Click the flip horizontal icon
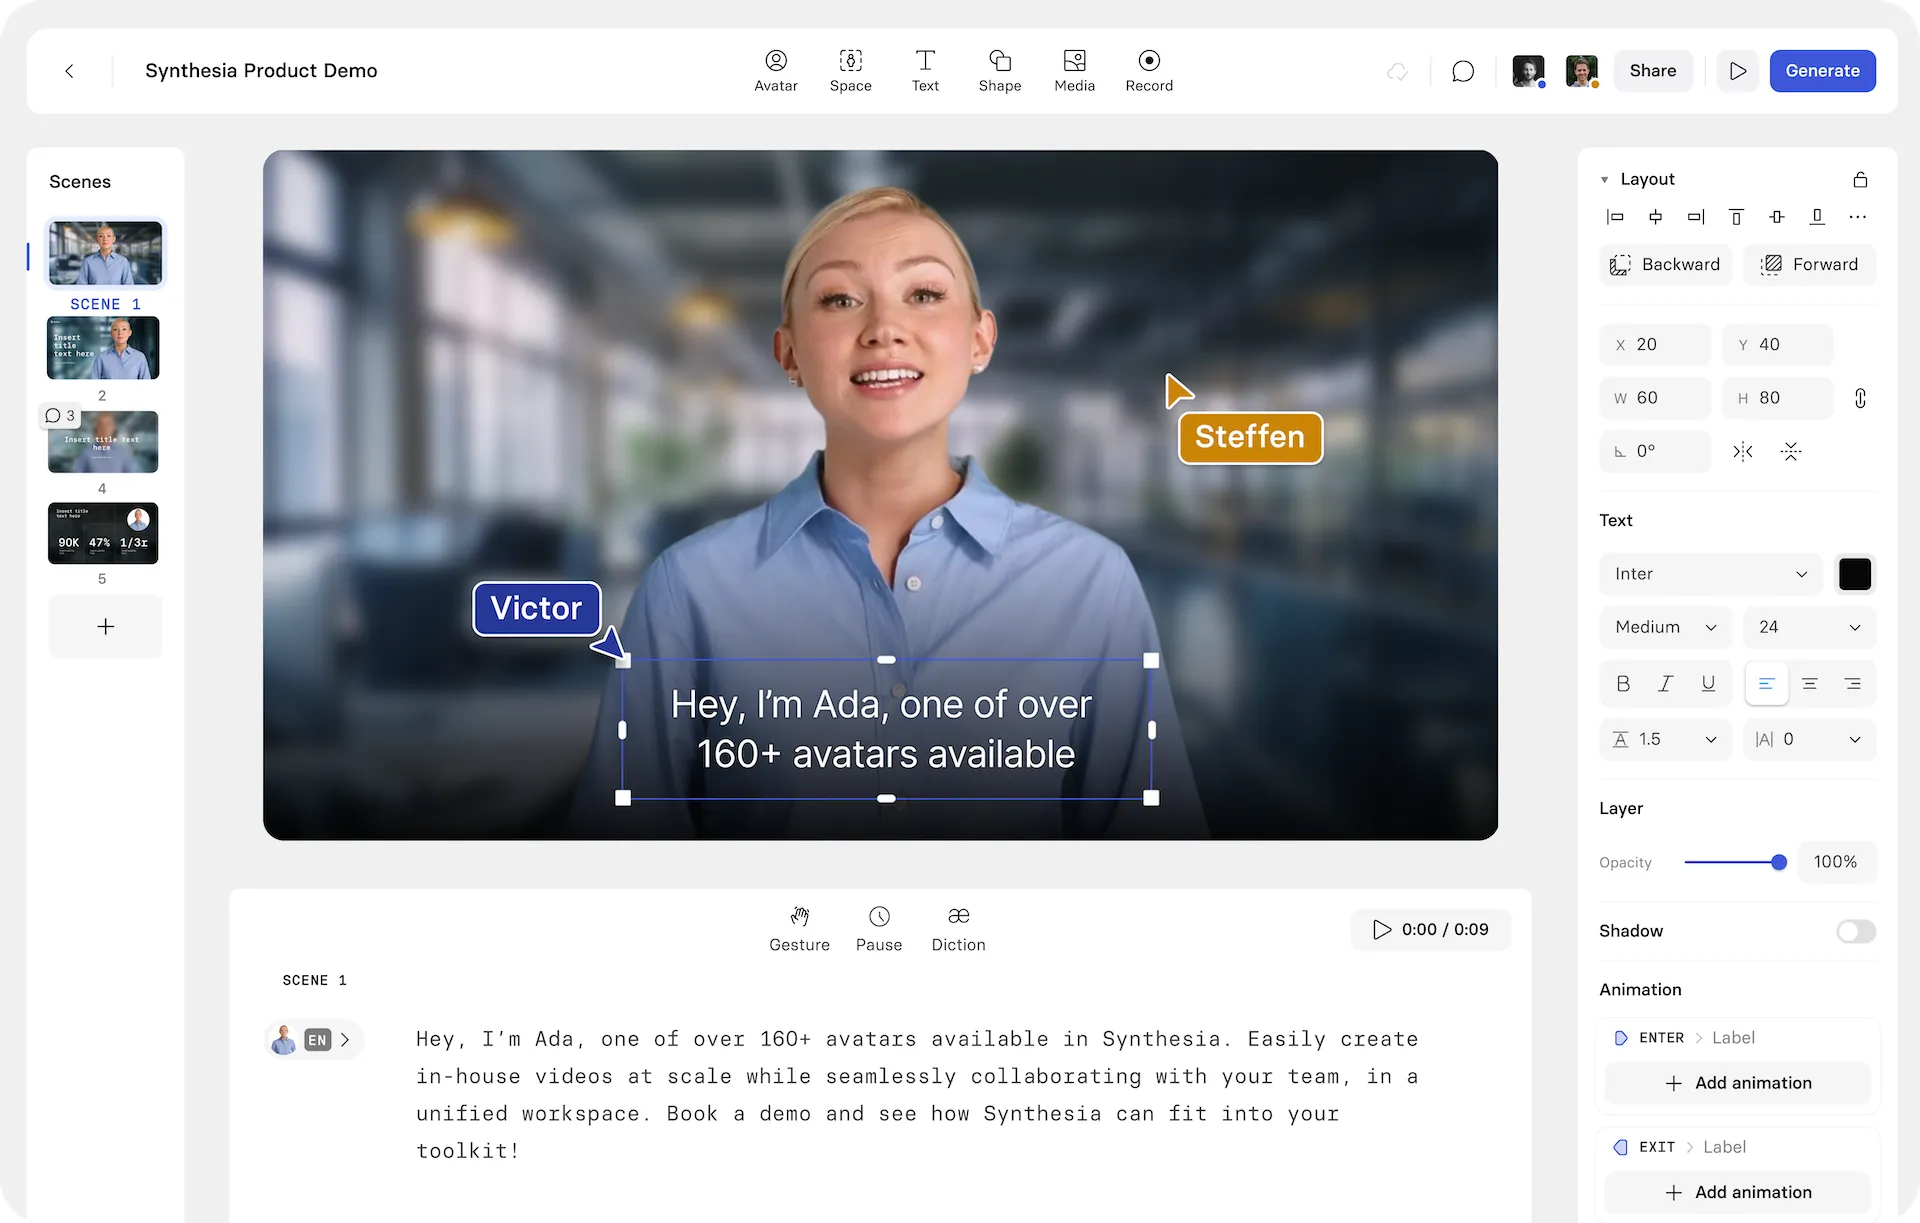The image size is (1920, 1223). [1743, 452]
